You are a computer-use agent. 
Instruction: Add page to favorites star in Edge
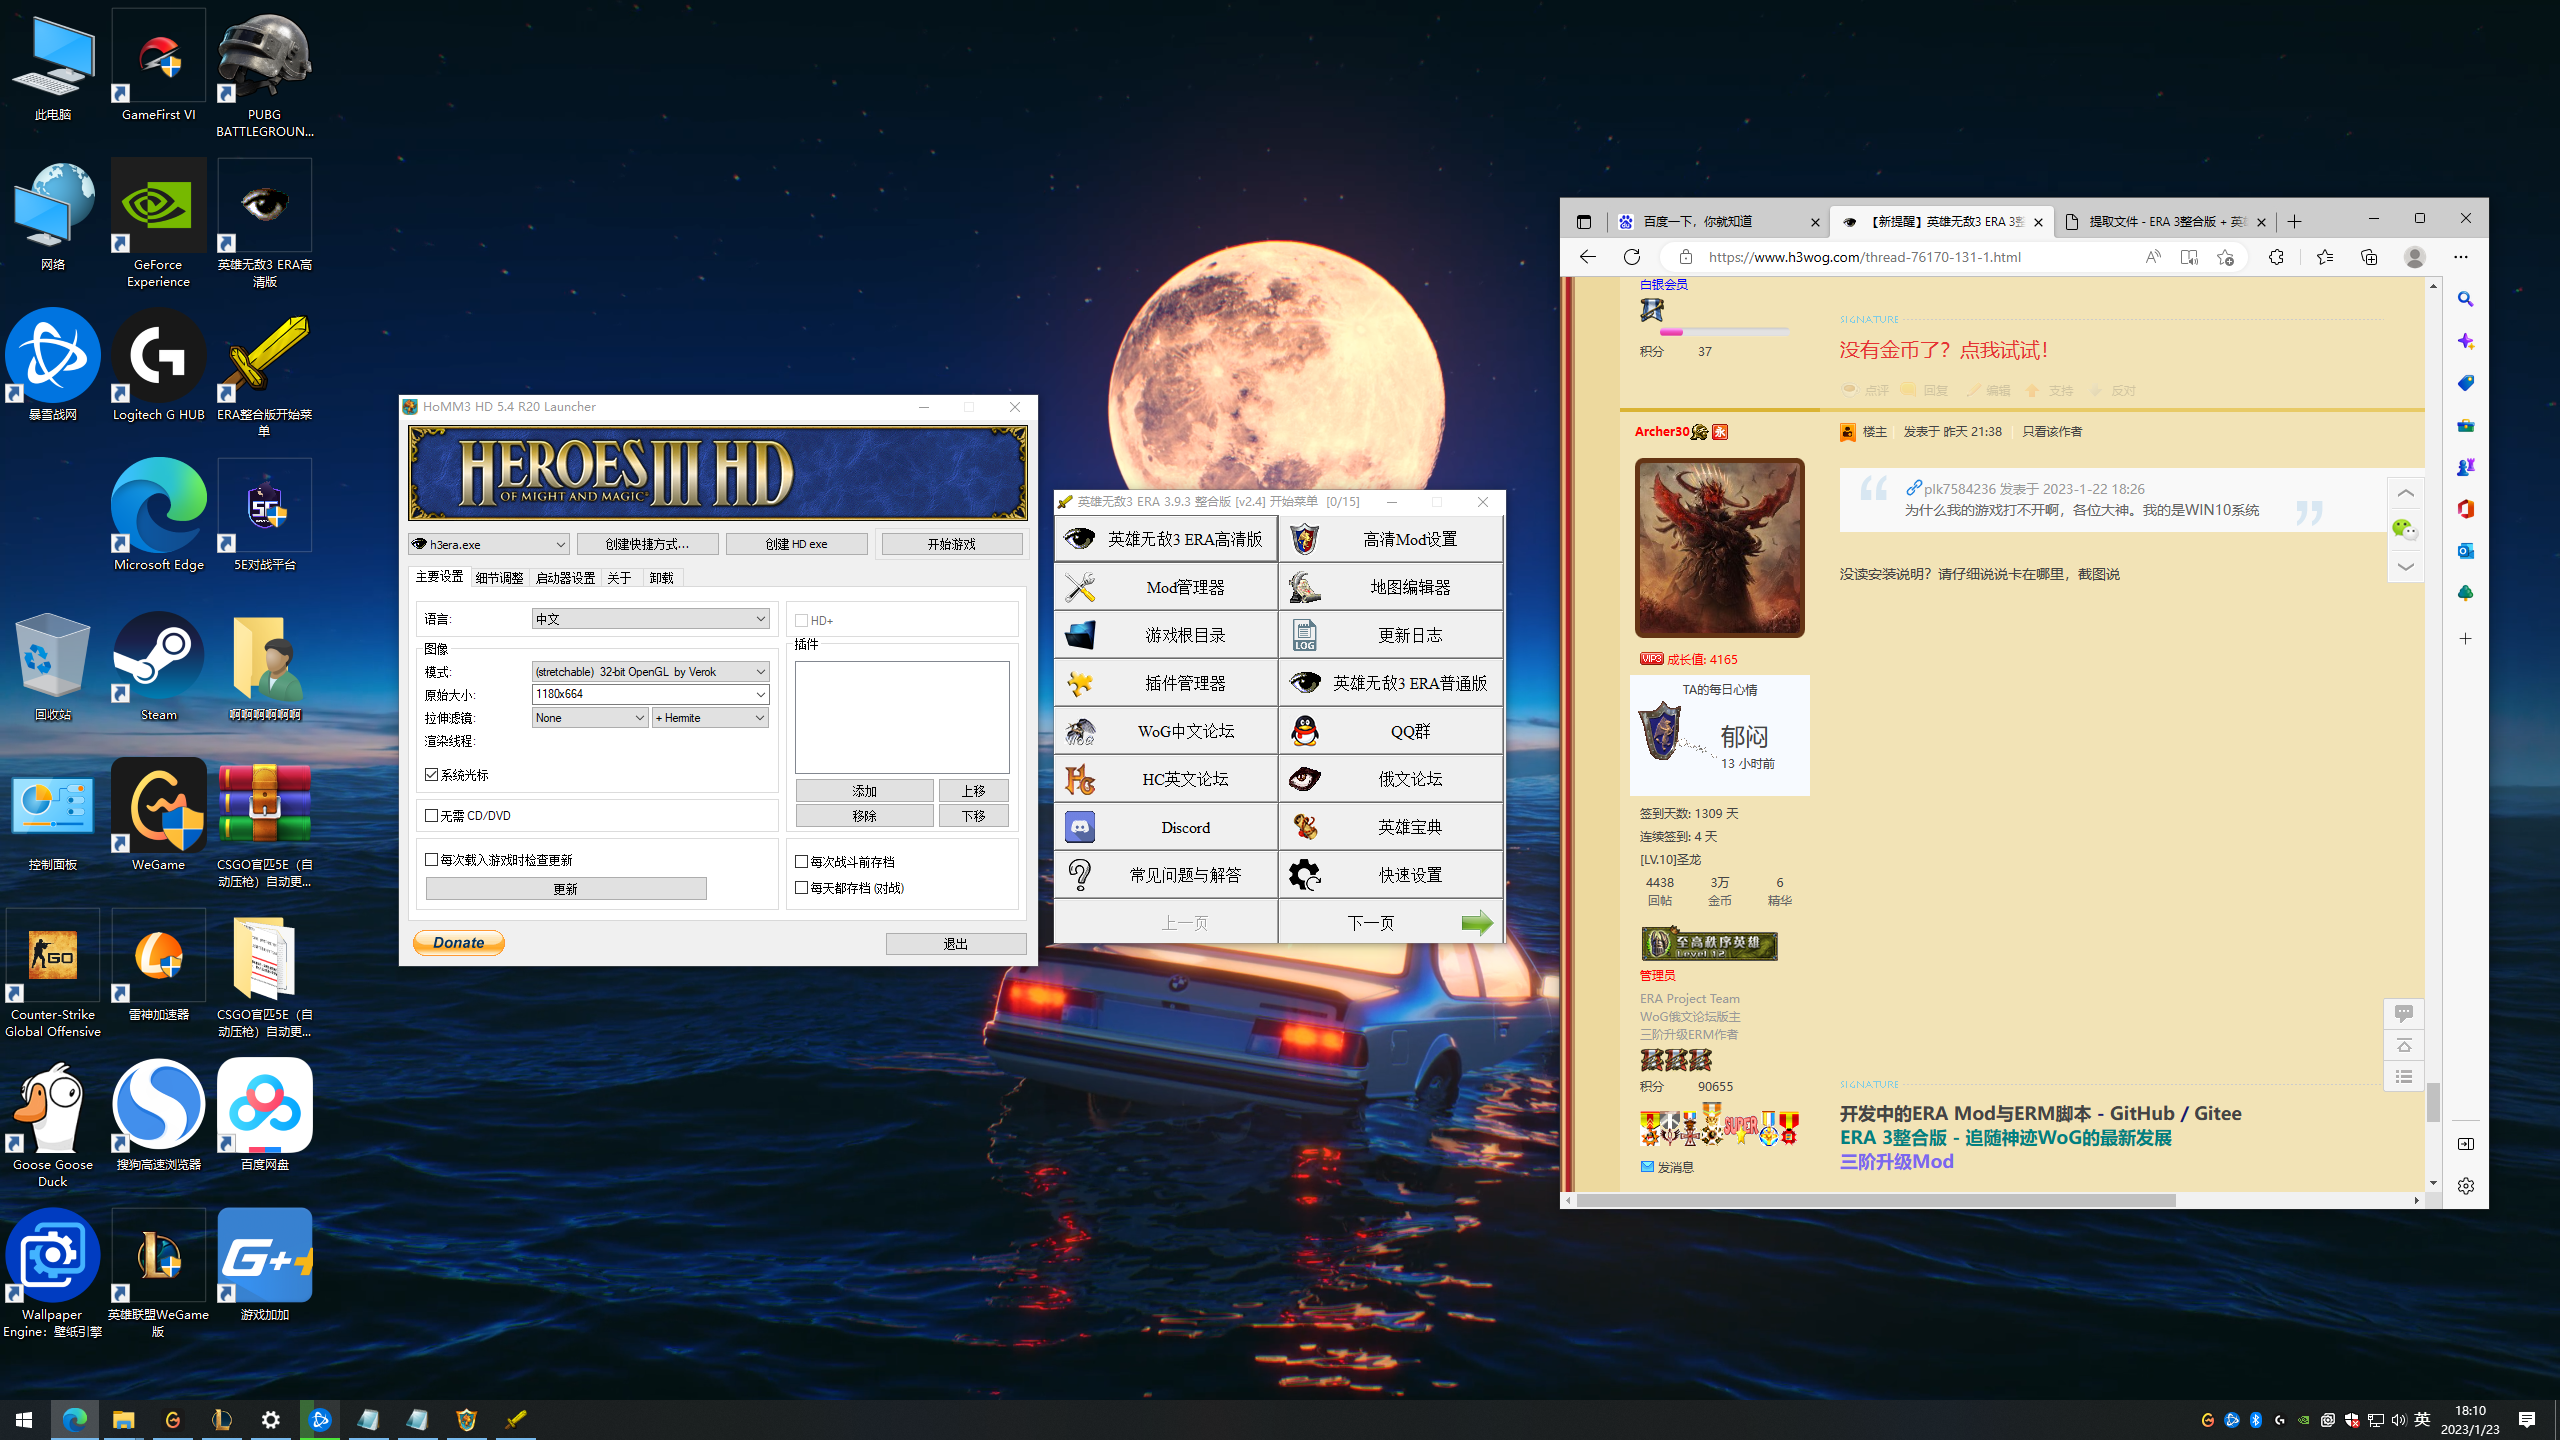(x=2225, y=257)
